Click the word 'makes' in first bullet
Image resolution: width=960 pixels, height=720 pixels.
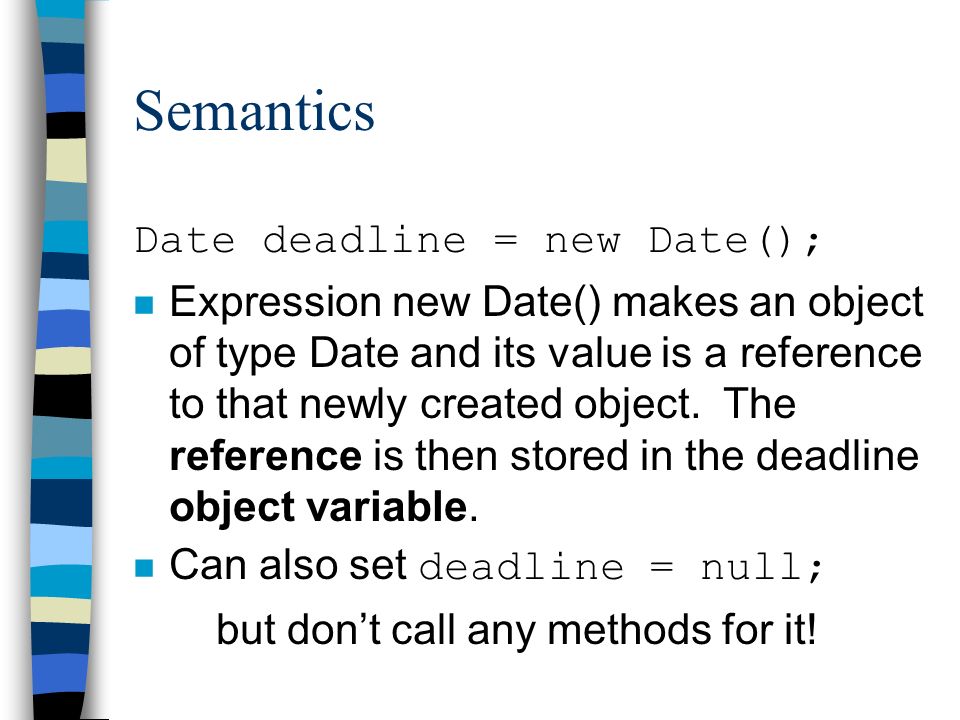coord(675,302)
